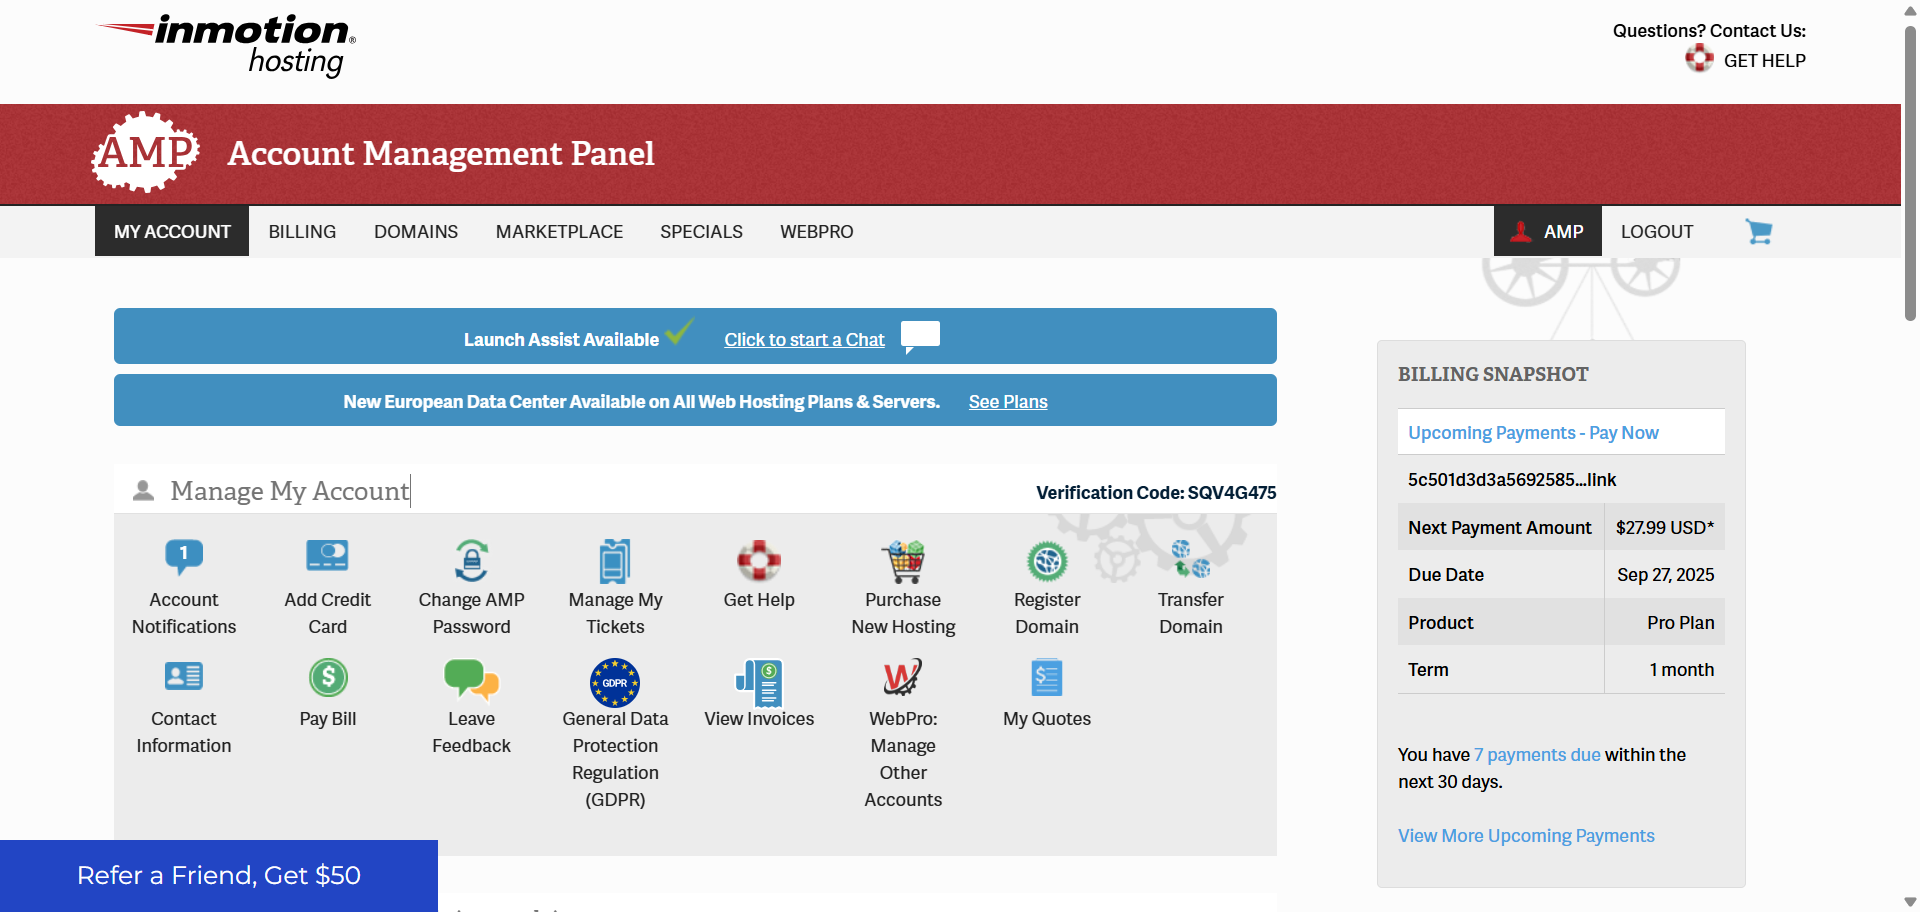Screen dimensions: 1920x912
Task: Click LOGOUT in the navigation bar
Action: point(1657,231)
